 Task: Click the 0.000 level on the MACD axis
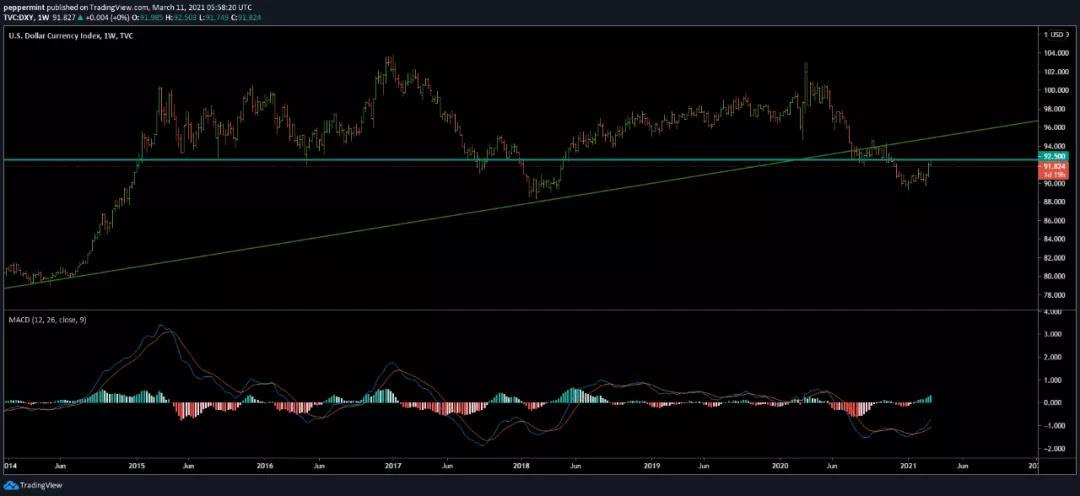(x=1054, y=403)
